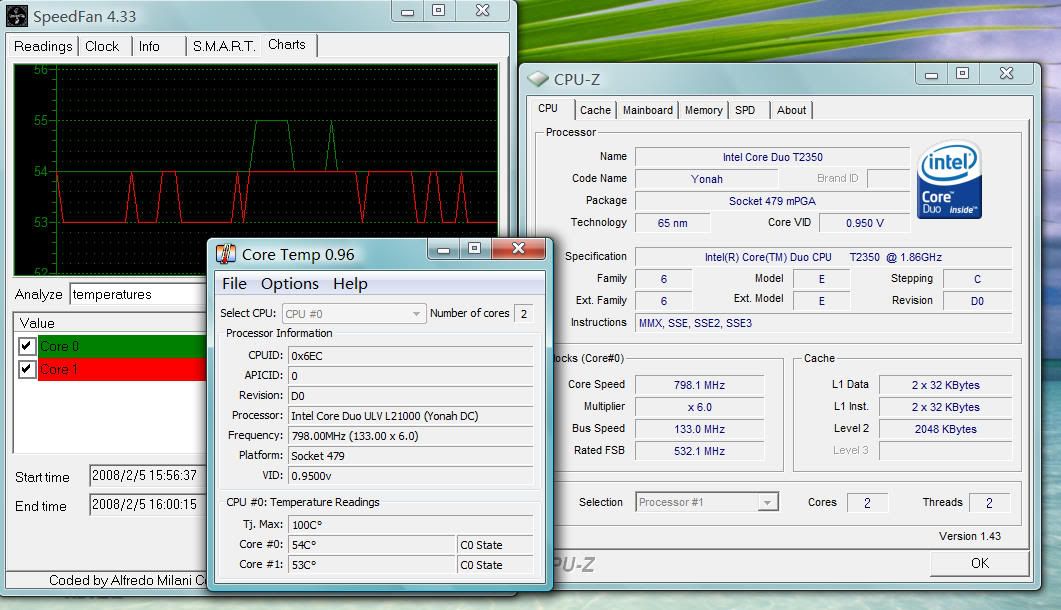Click the red Core 1 color bar

(122, 369)
